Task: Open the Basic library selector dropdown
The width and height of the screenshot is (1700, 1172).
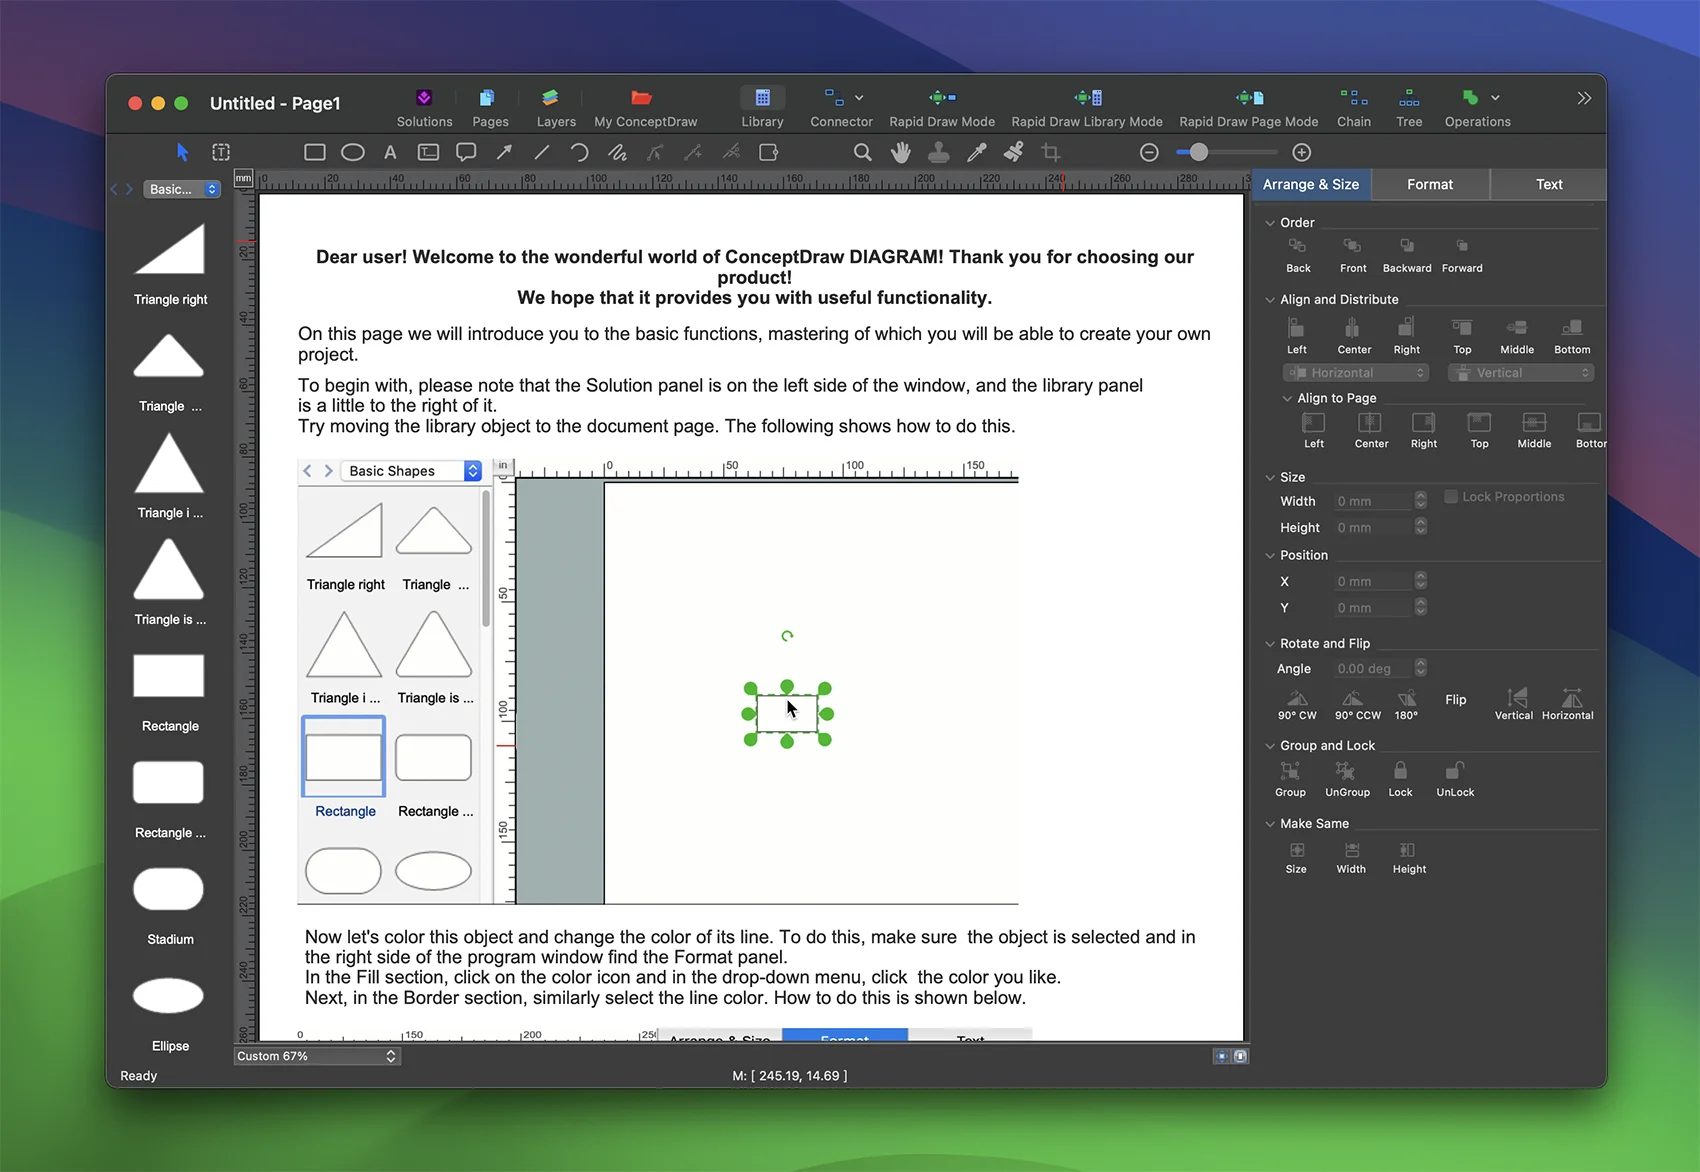Action: [x=183, y=189]
